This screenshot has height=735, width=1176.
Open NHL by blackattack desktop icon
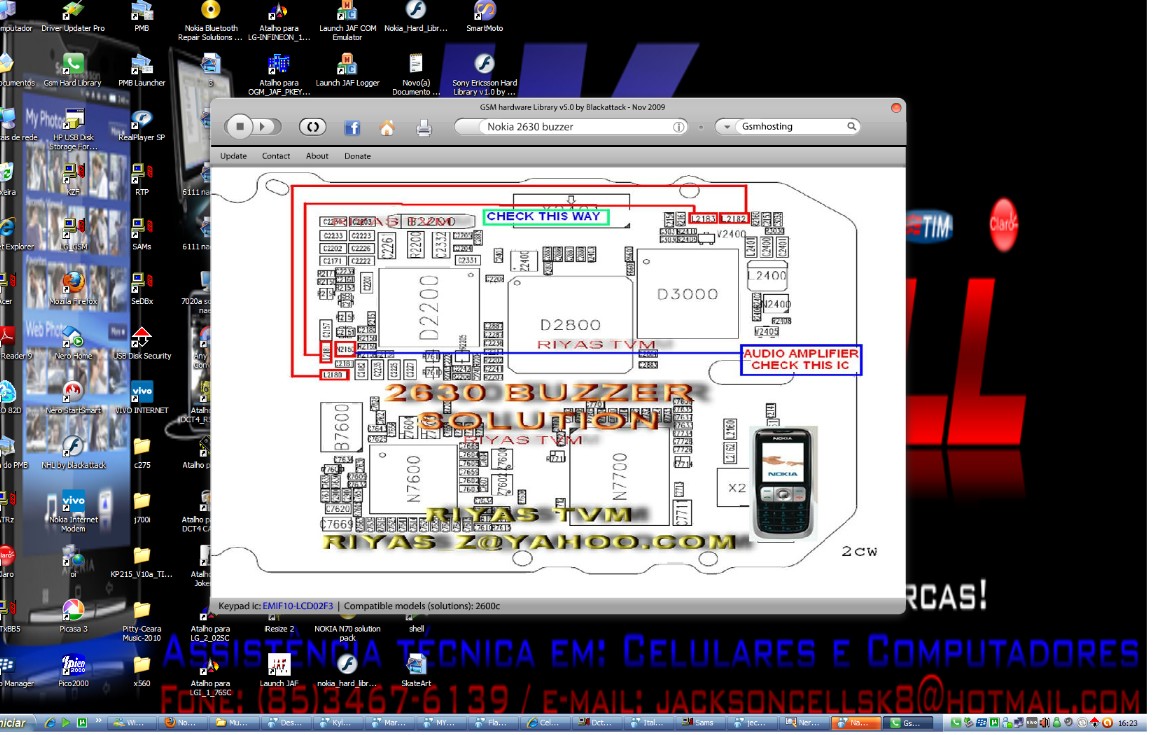coord(73,454)
